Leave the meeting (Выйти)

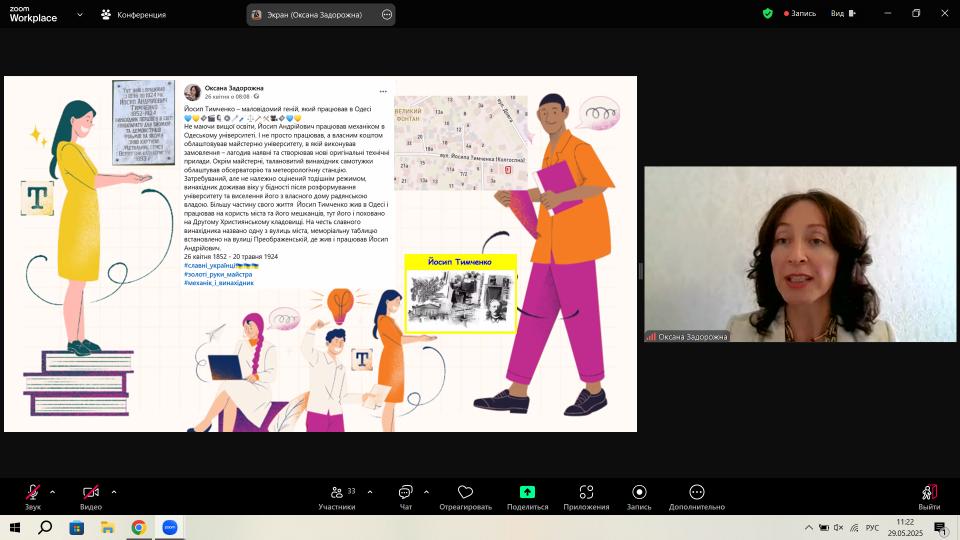point(929,497)
